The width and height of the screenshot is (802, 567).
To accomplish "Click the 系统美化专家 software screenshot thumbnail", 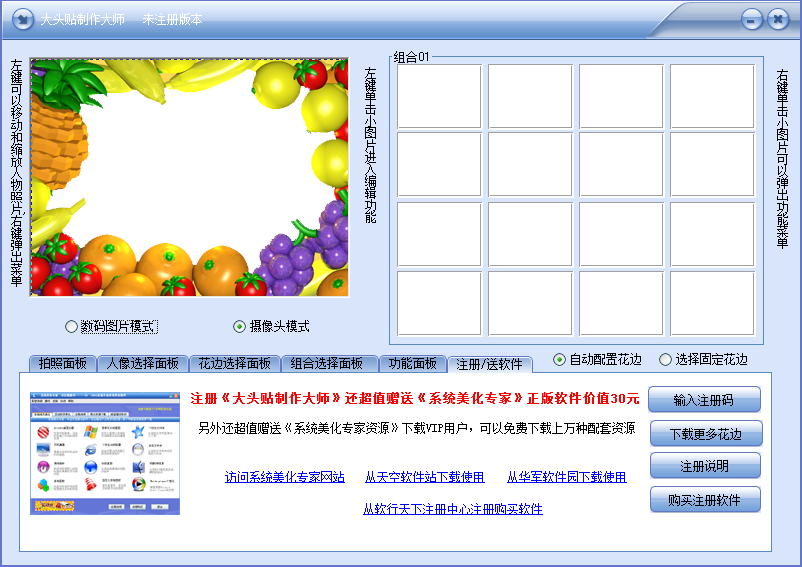I will pos(105,453).
